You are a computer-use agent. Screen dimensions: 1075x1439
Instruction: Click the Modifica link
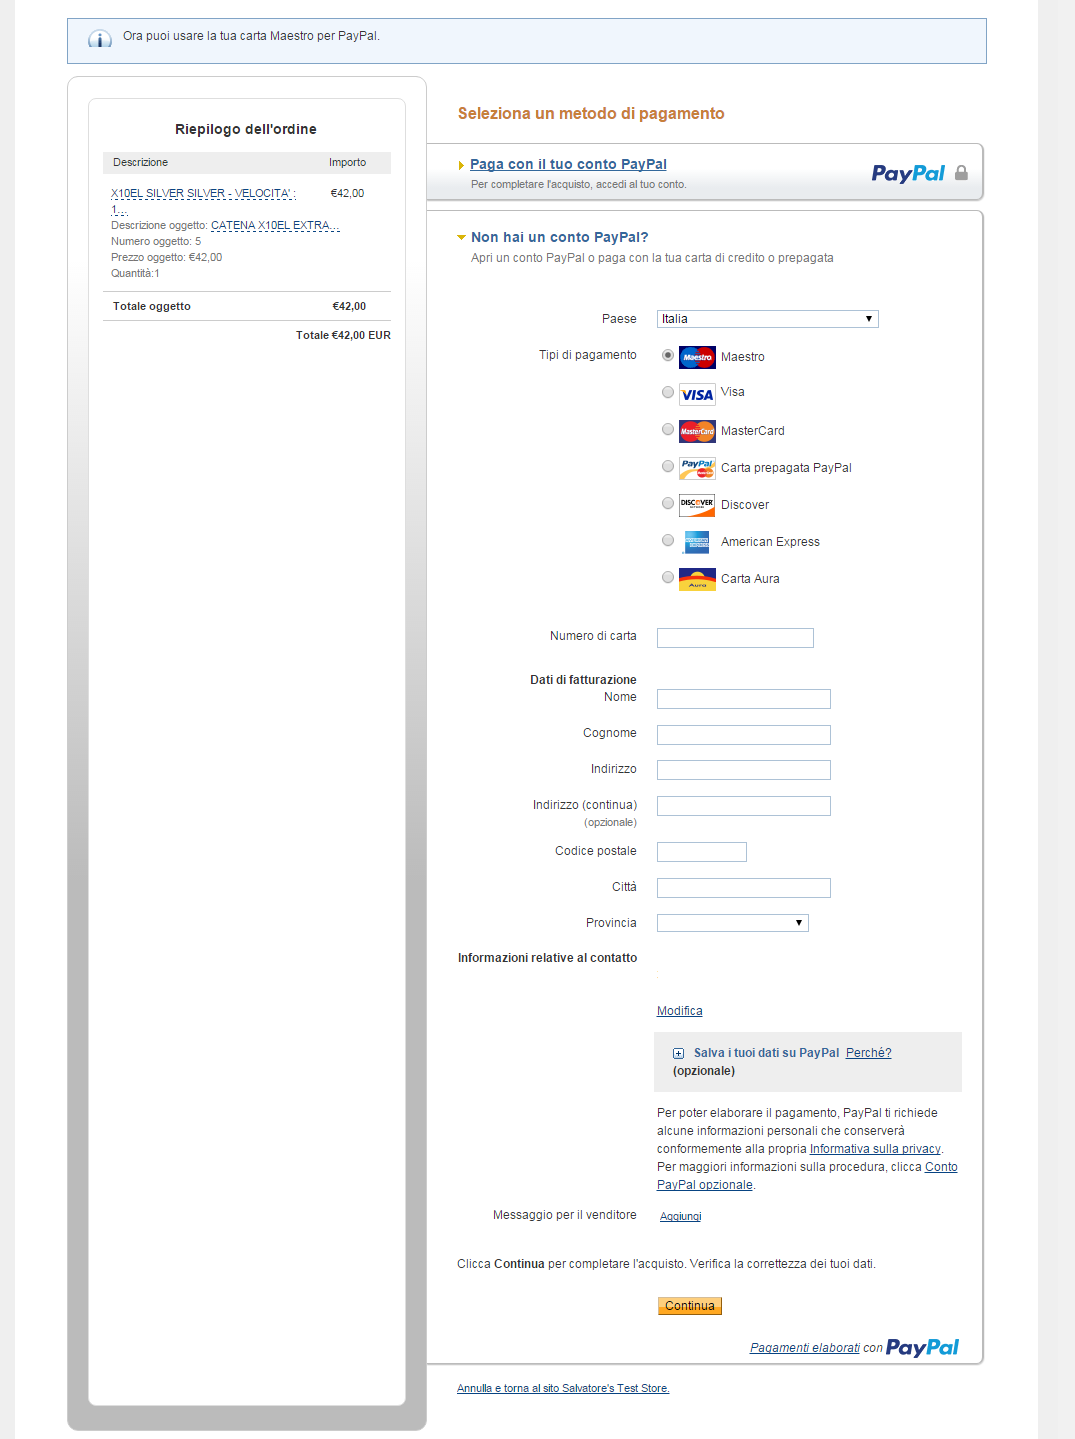680,1011
